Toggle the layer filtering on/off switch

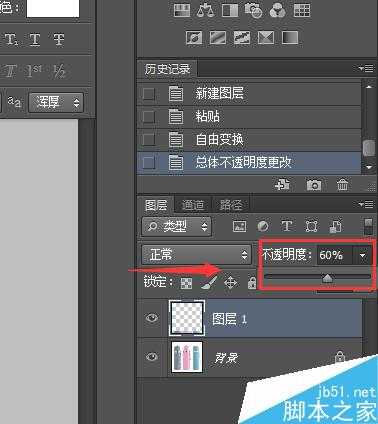[x=368, y=227]
